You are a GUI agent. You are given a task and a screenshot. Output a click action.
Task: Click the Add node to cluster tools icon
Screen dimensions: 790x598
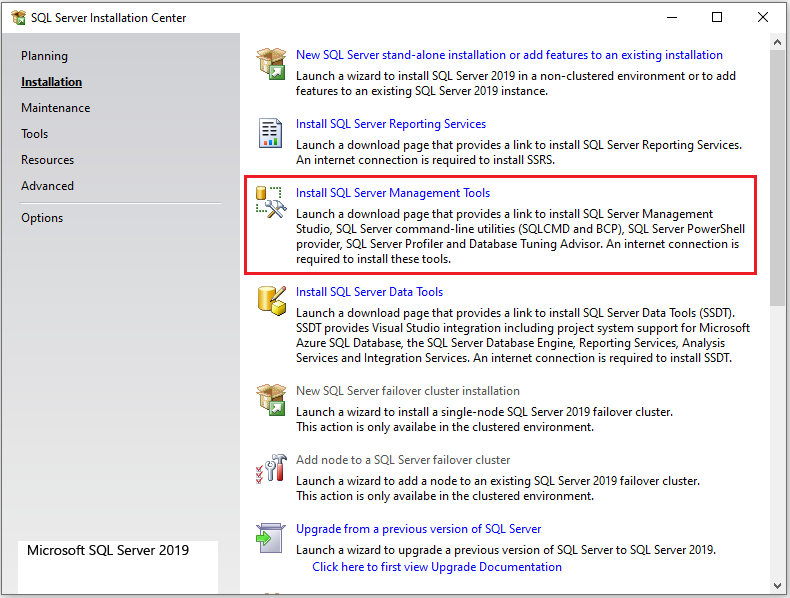pos(271,467)
